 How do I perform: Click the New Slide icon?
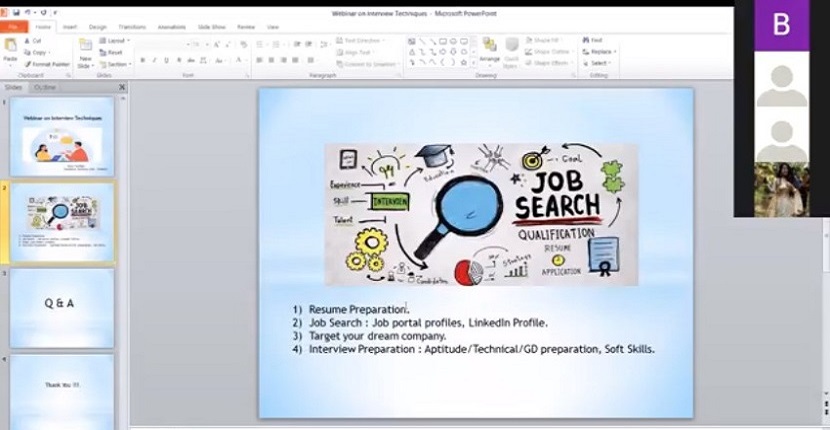[x=85, y=45]
